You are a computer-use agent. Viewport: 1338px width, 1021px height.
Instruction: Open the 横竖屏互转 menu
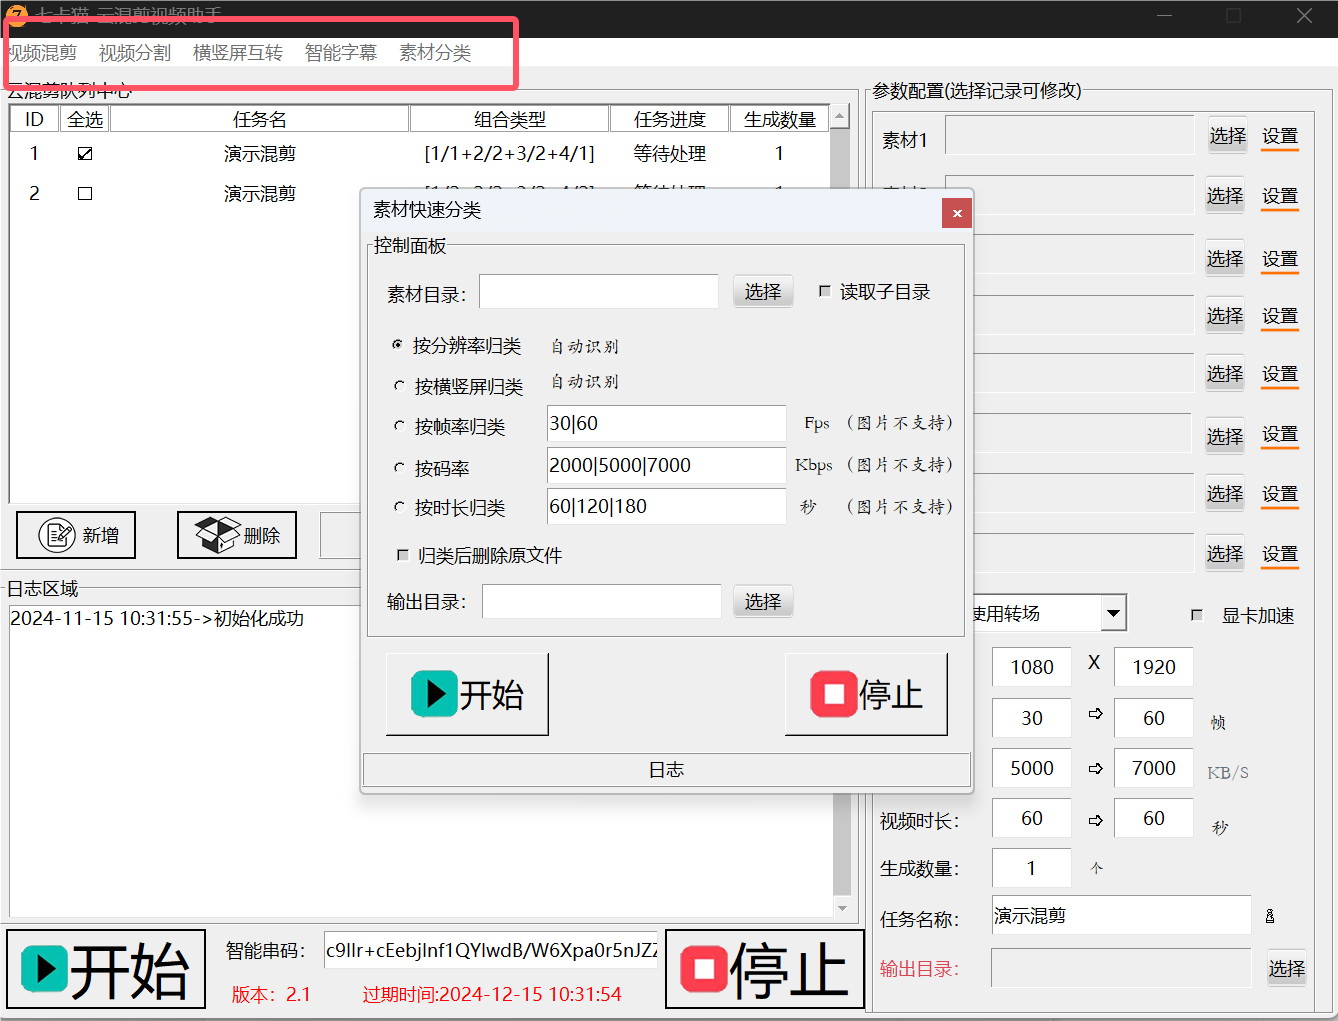click(x=238, y=53)
